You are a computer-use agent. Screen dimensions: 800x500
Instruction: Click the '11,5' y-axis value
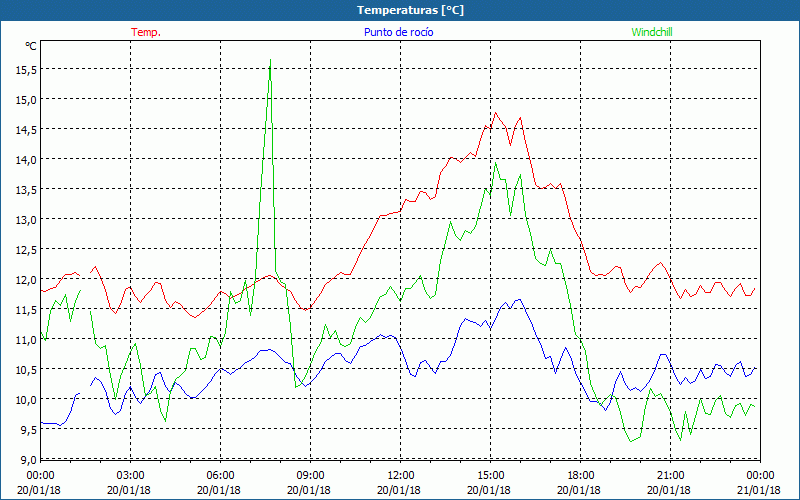(x=26, y=310)
